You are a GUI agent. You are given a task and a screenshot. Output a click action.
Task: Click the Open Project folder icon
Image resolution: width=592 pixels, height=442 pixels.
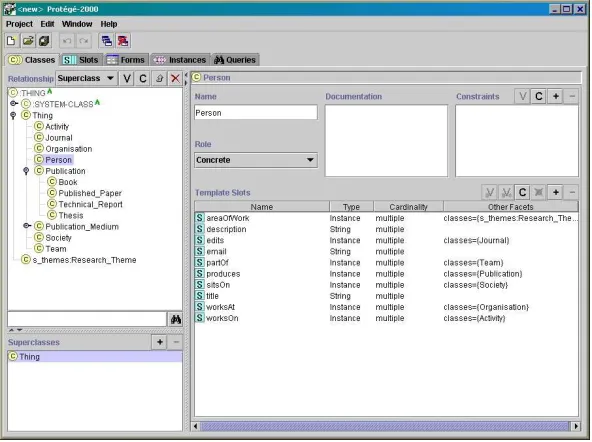click(x=28, y=41)
